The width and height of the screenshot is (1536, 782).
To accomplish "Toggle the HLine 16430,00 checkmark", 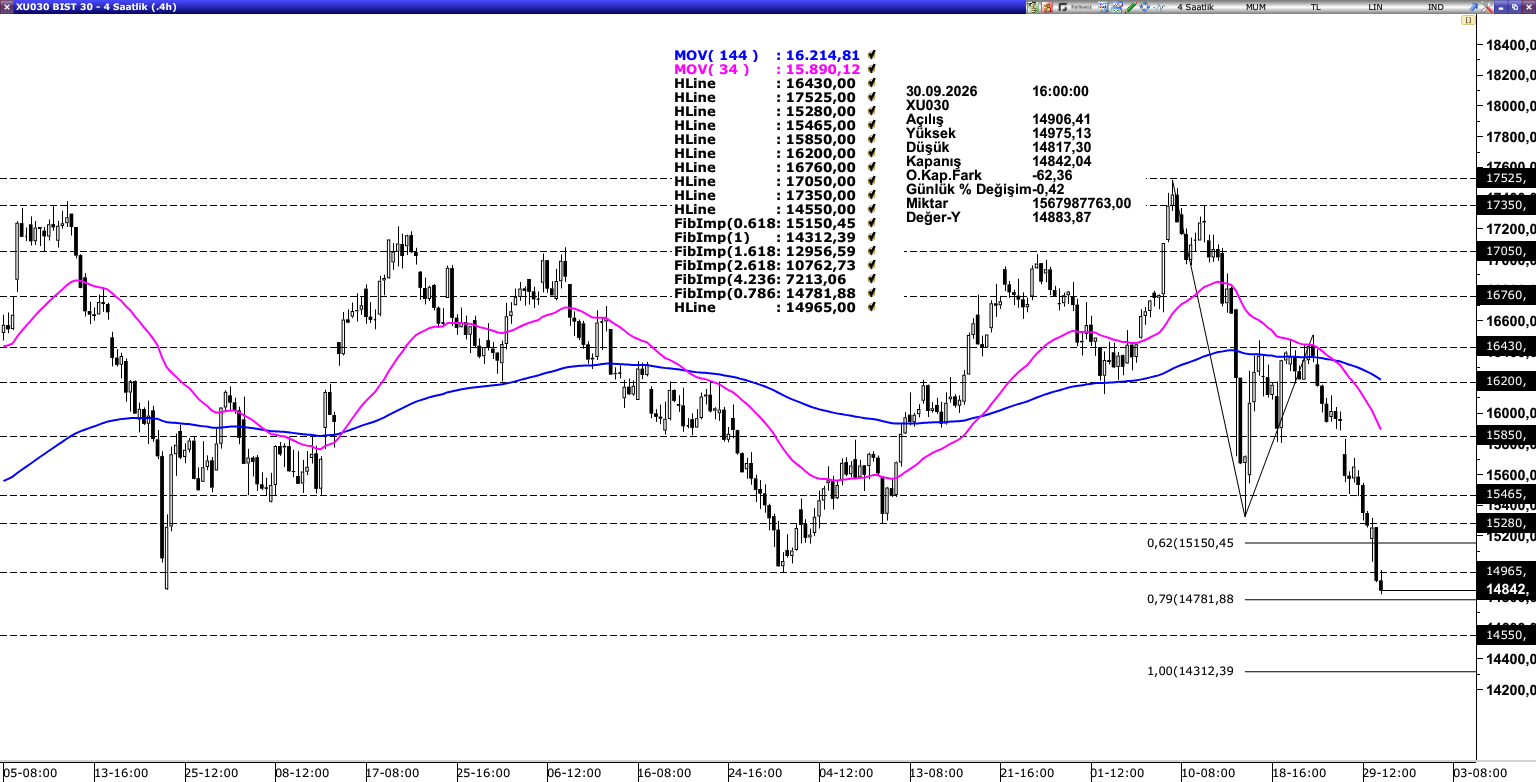I will click(x=872, y=84).
